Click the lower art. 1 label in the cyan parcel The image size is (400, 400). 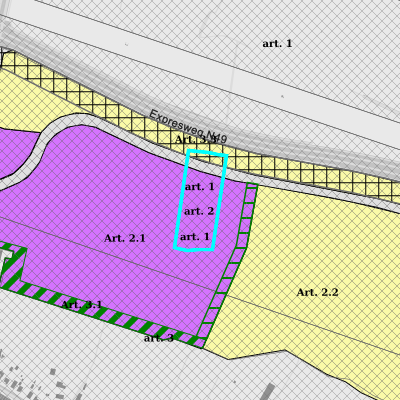pyautogui.click(x=195, y=237)
